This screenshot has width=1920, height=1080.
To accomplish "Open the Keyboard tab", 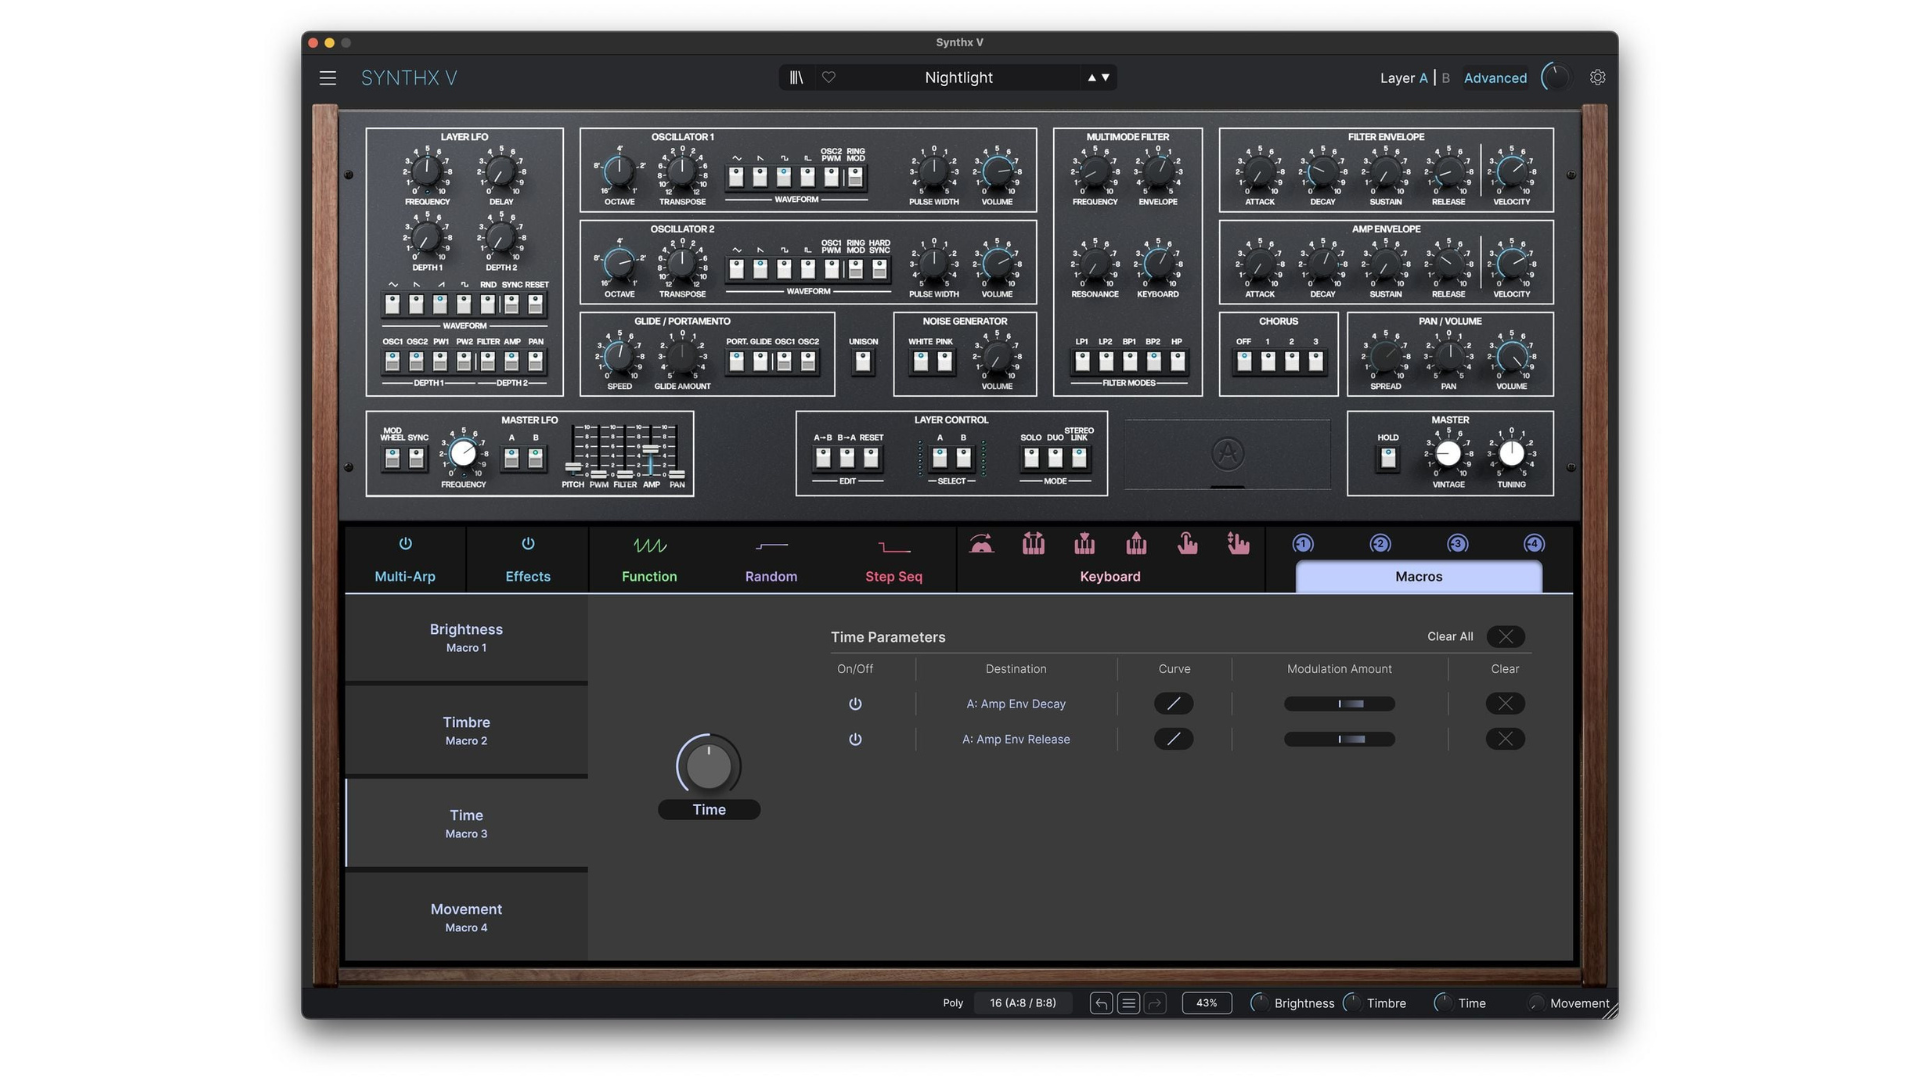I will (x=1110, y=576).
